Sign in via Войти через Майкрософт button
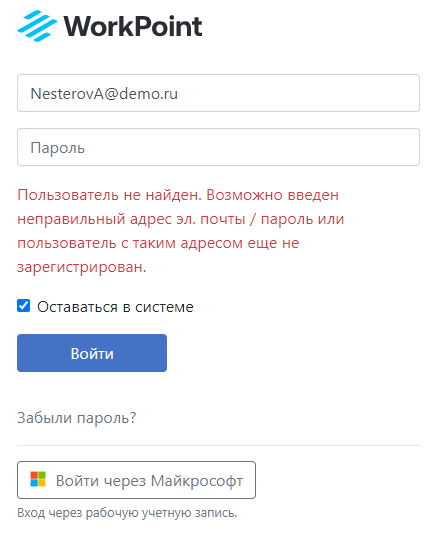The width and height of the screenshot is (438, 541). coord(136,480)
